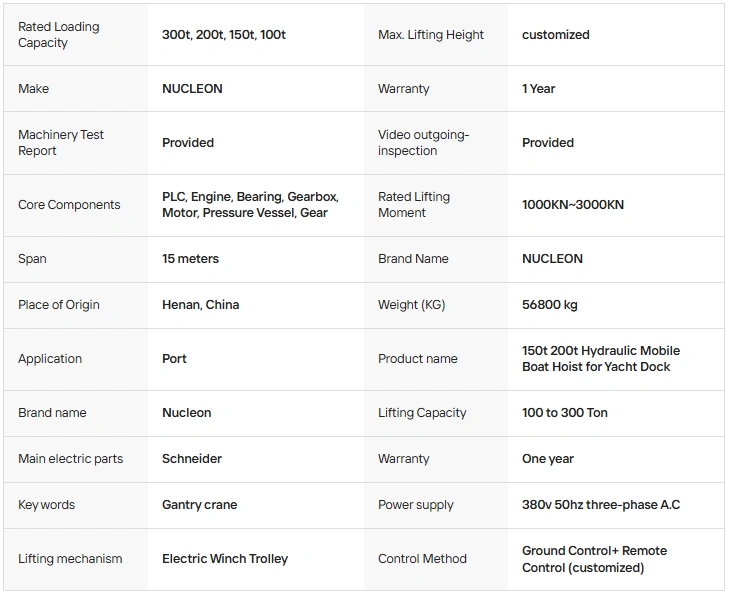Select the 300t, 200t, 150t, 100t value
Viewport: 729px width, 595px height.
pos(224,34)
